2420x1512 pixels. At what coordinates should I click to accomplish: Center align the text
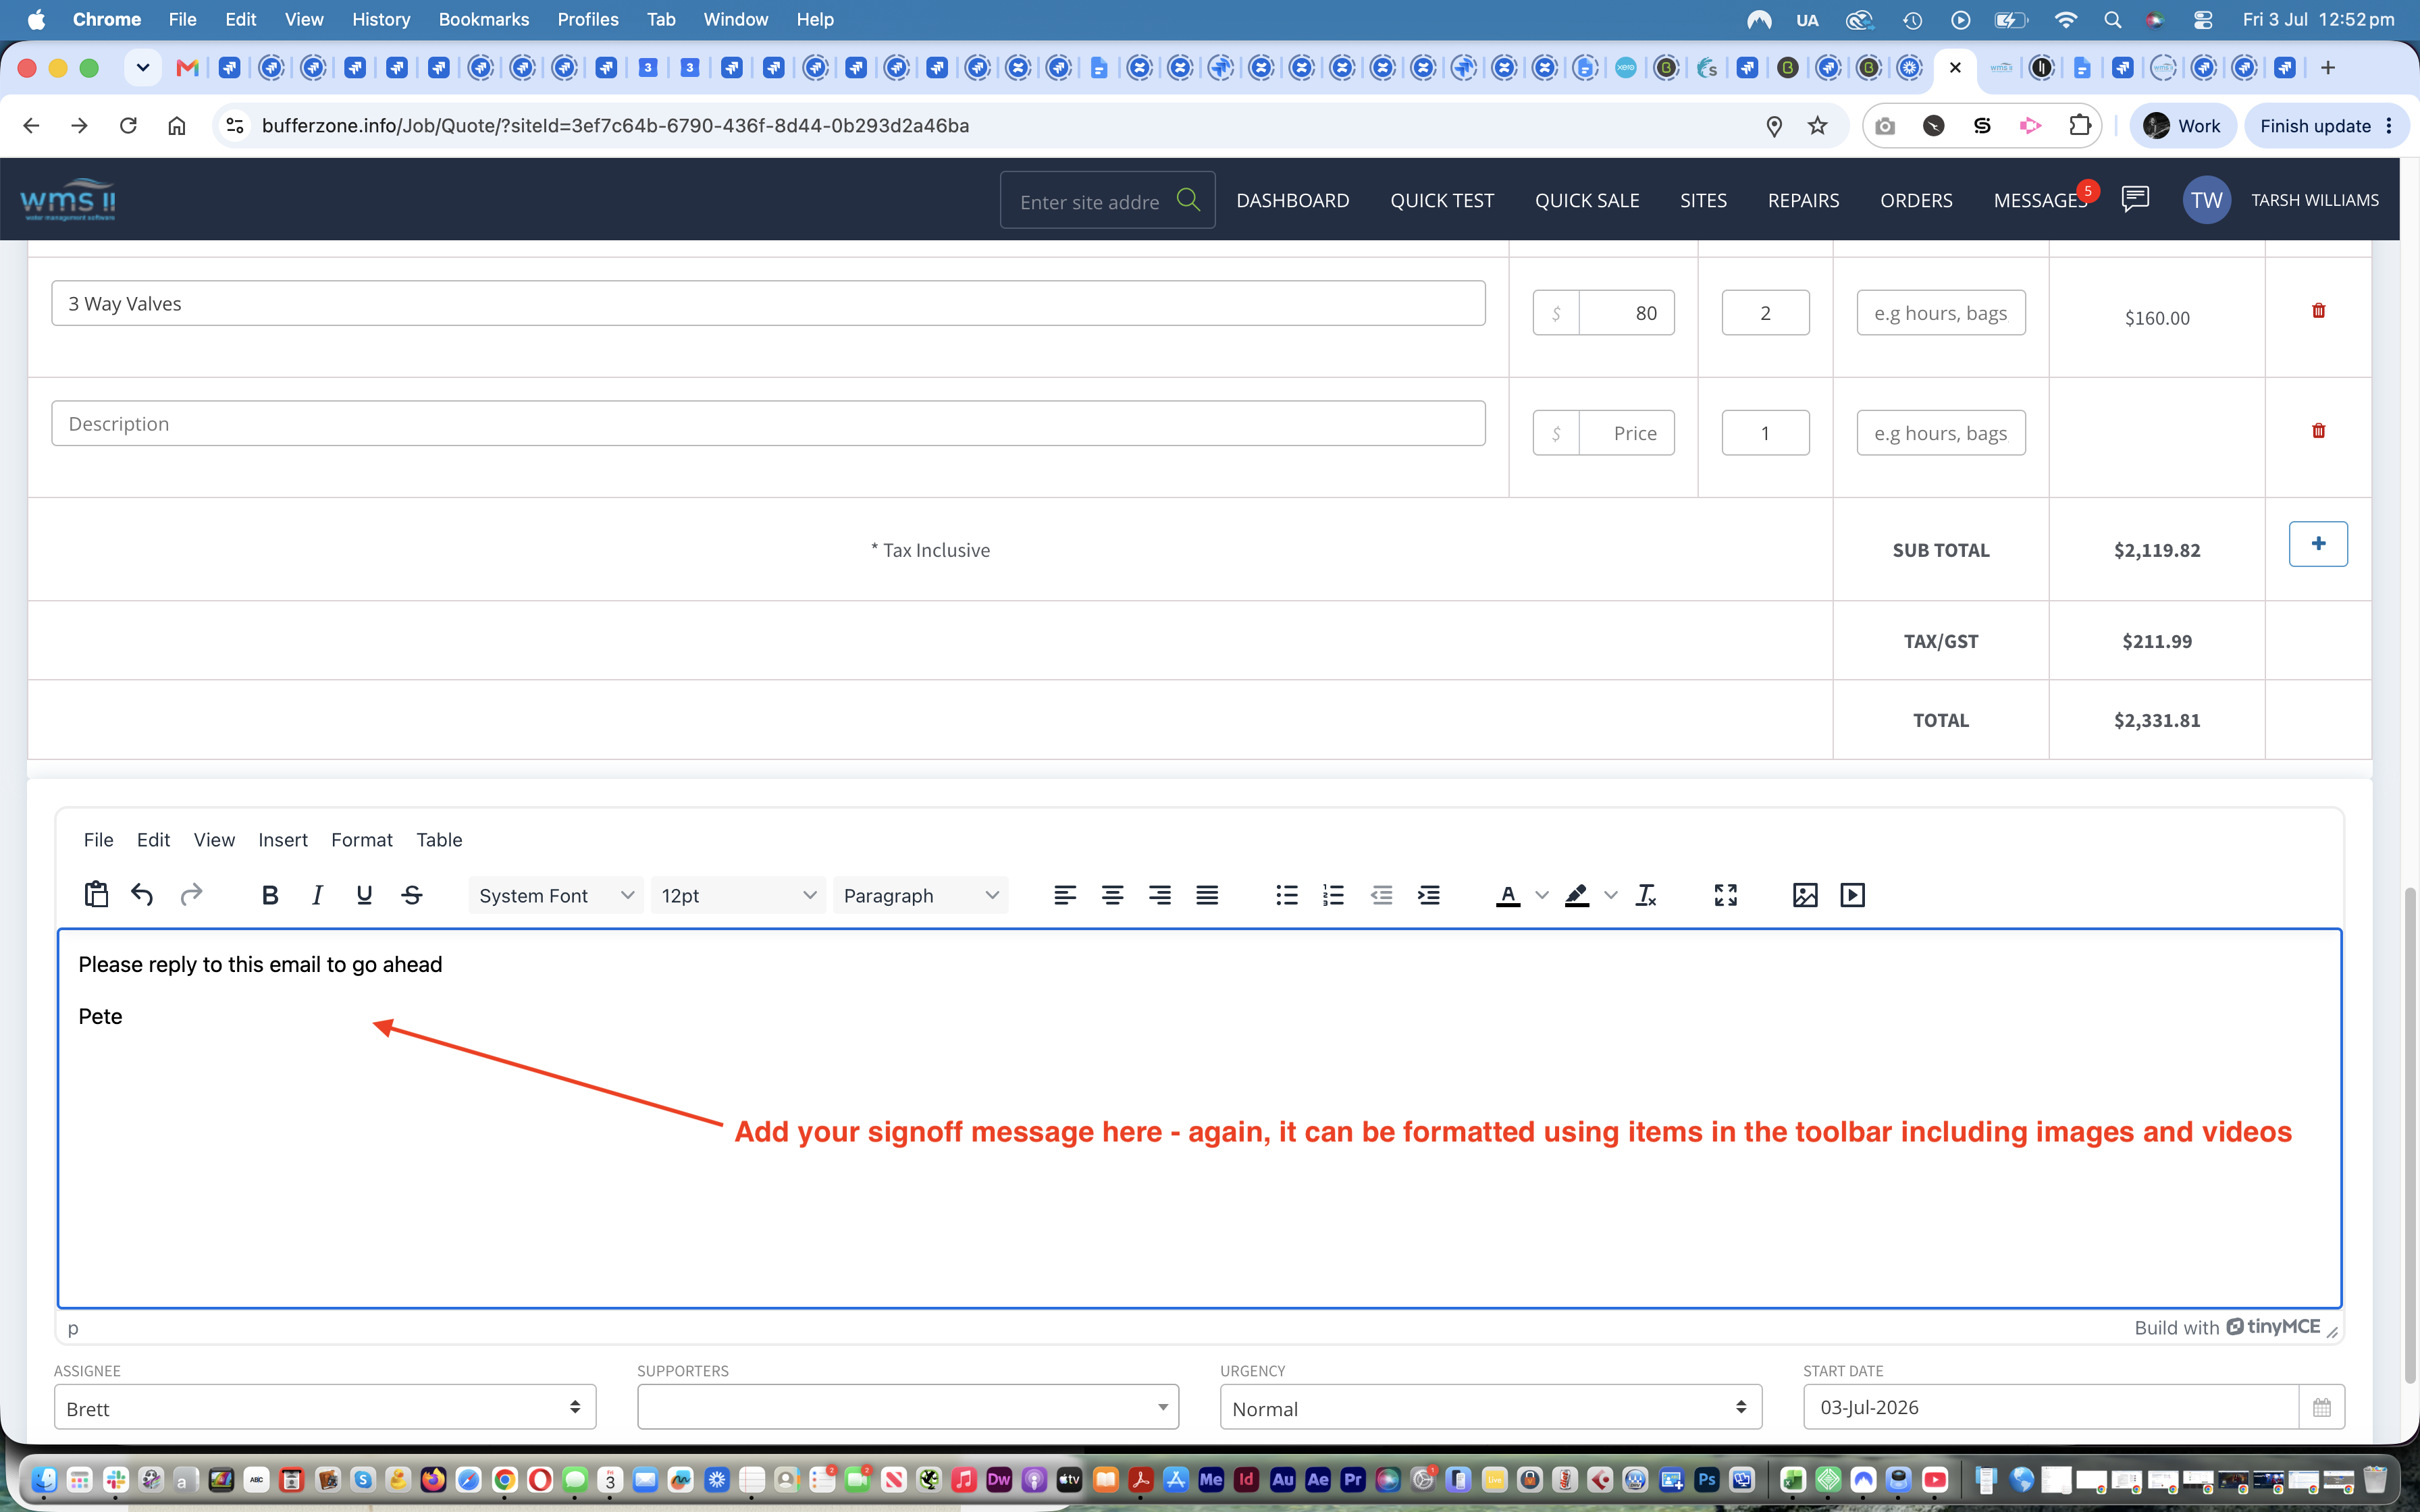click(1112, 895)
